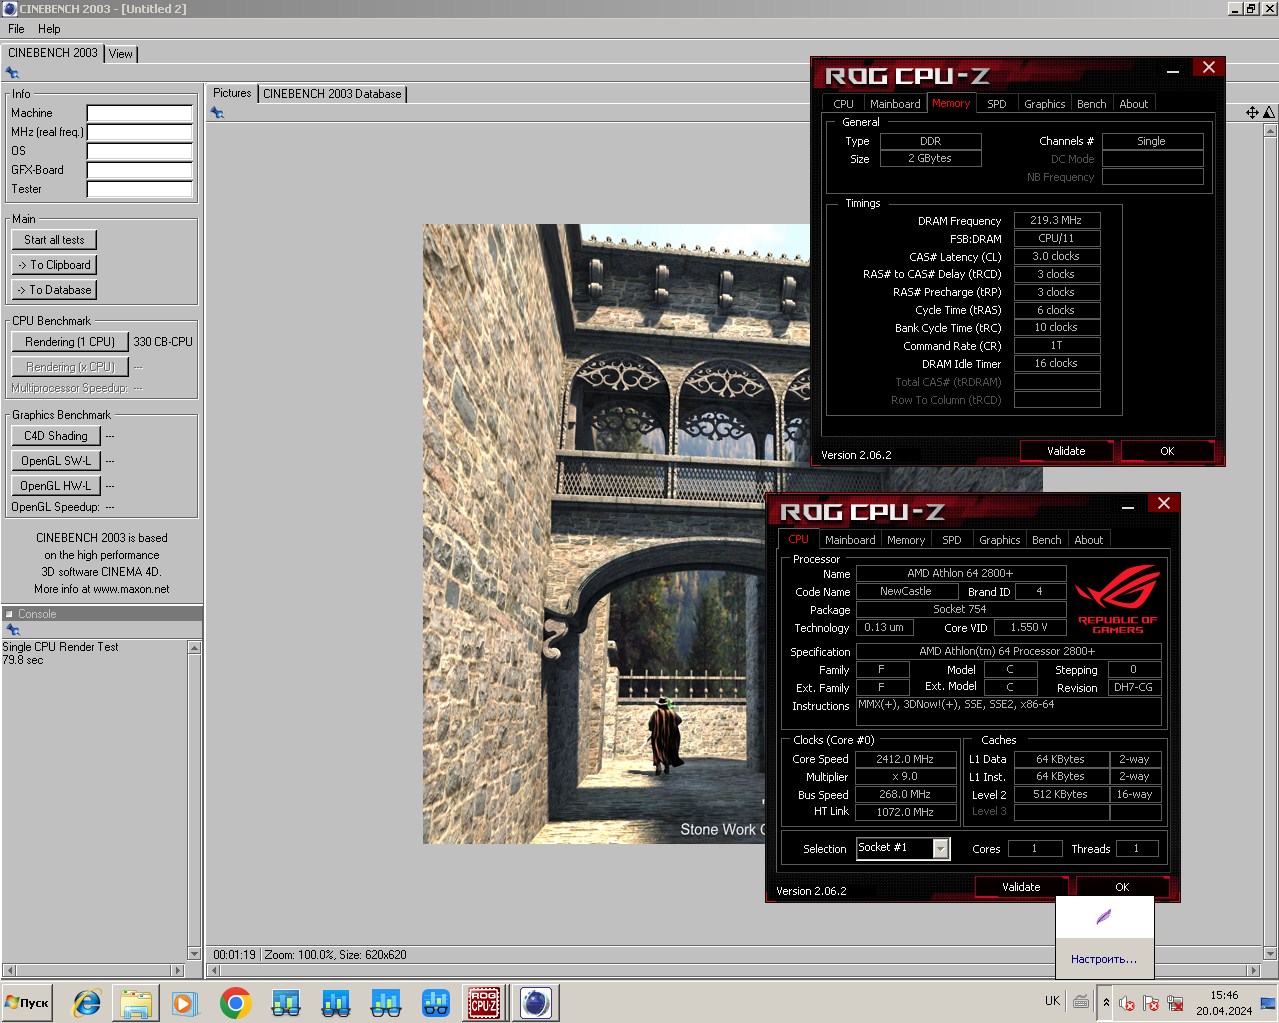Viewport: 1279px width, 1023px height.
Task: Click the Console panel scroll-down arrow
Action: click(195, 953)
